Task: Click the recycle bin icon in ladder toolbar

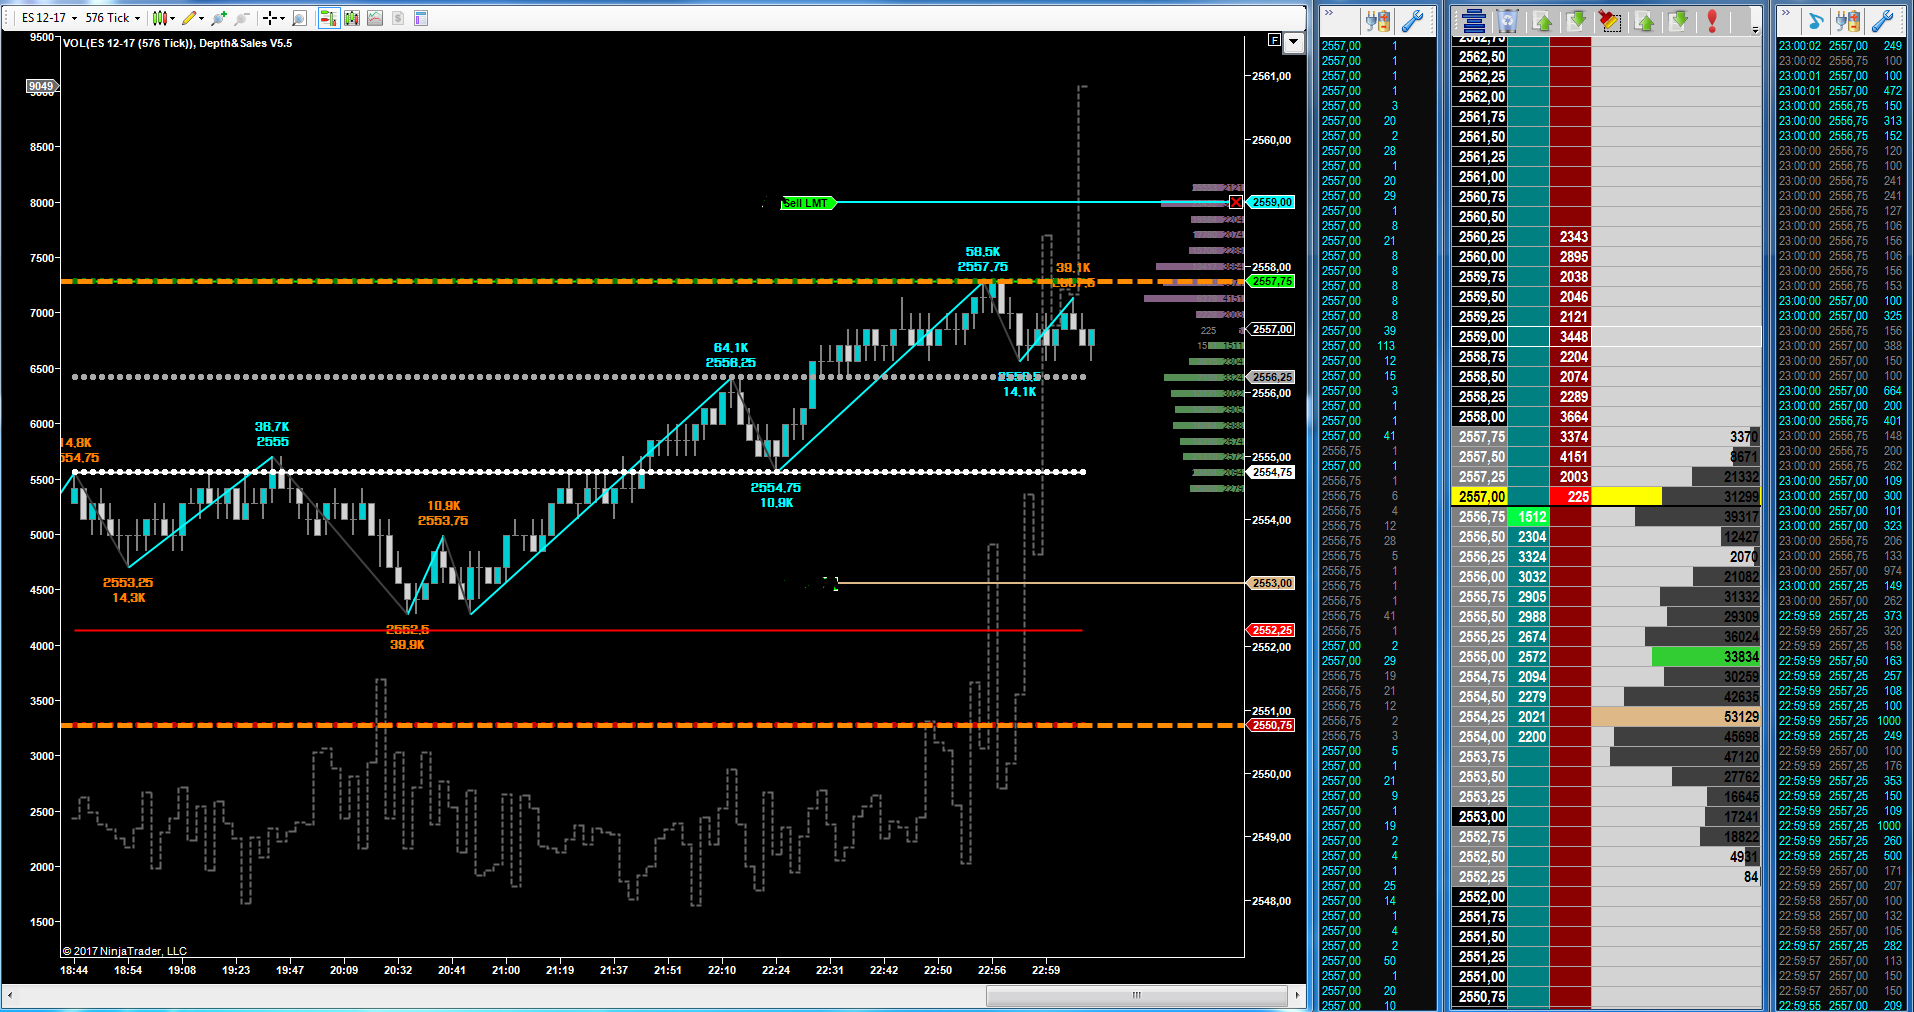Action: 1508,21
